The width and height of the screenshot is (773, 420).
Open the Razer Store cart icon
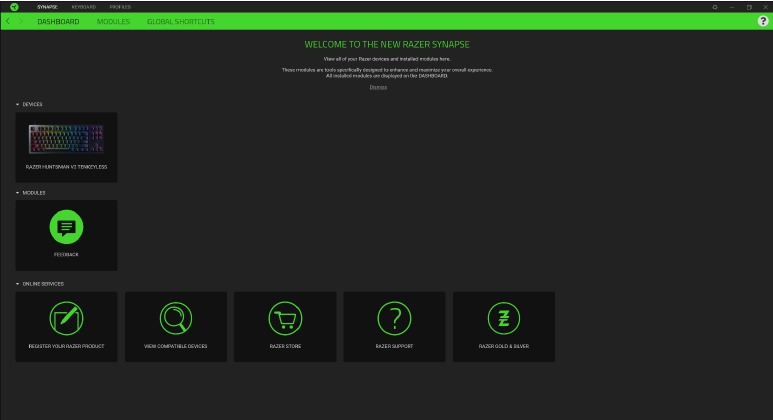(x=285, y=318)
